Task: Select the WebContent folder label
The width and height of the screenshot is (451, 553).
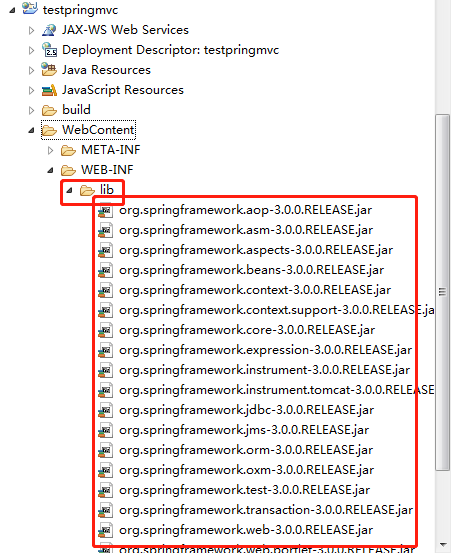Action: (99, 130)
